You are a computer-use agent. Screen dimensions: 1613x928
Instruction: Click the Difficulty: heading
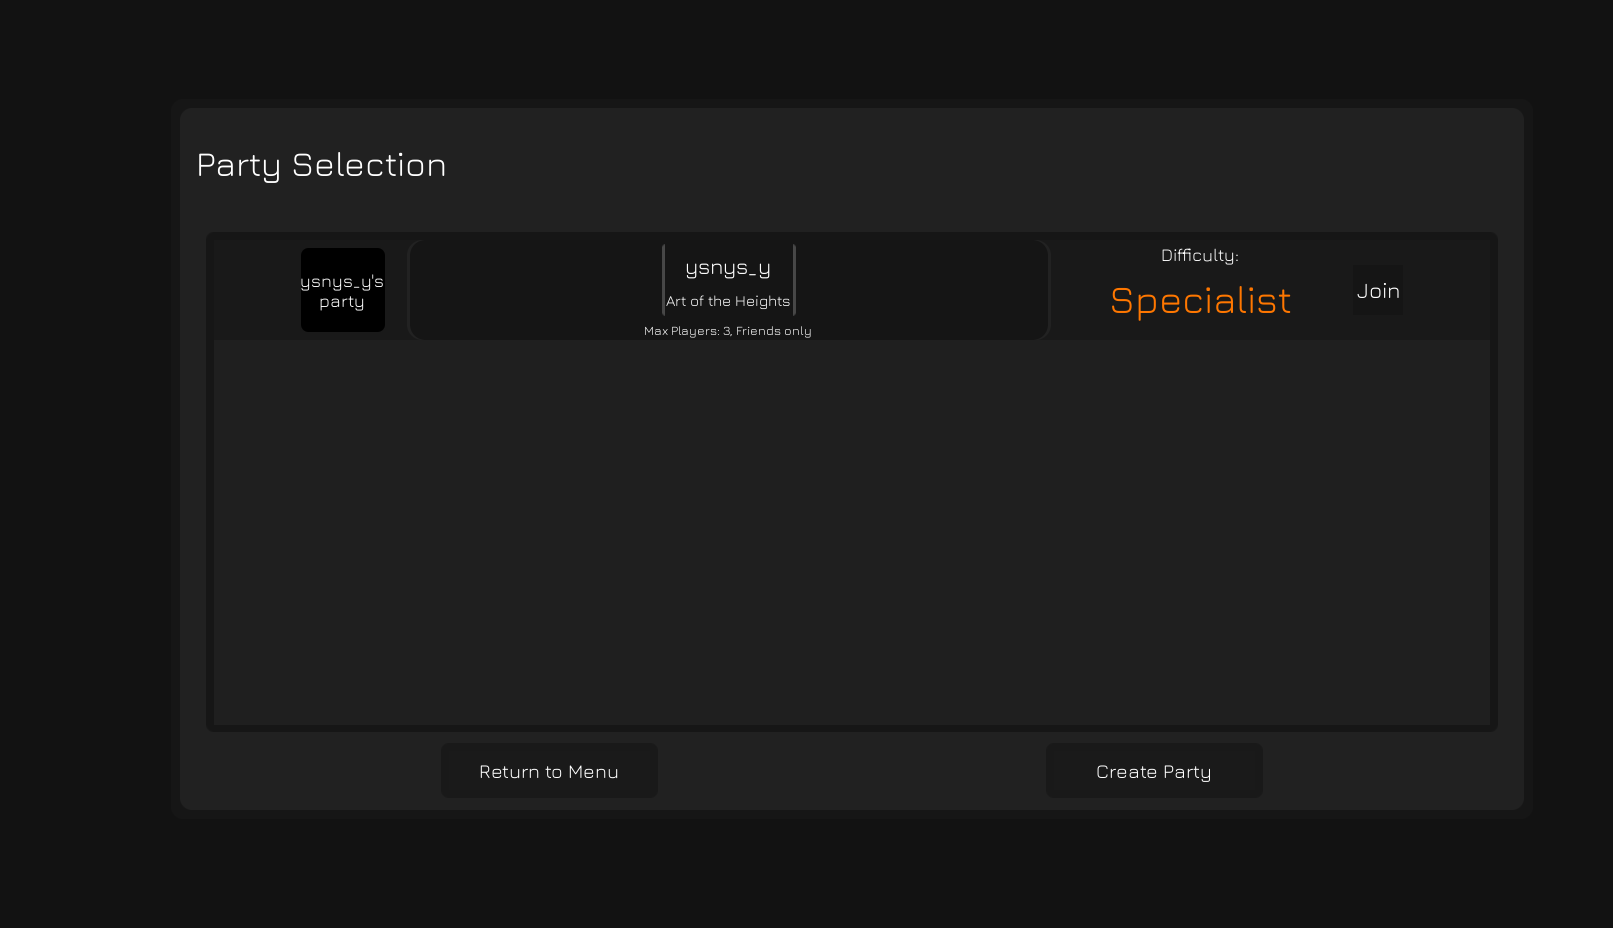click(x=1198, y=255)
